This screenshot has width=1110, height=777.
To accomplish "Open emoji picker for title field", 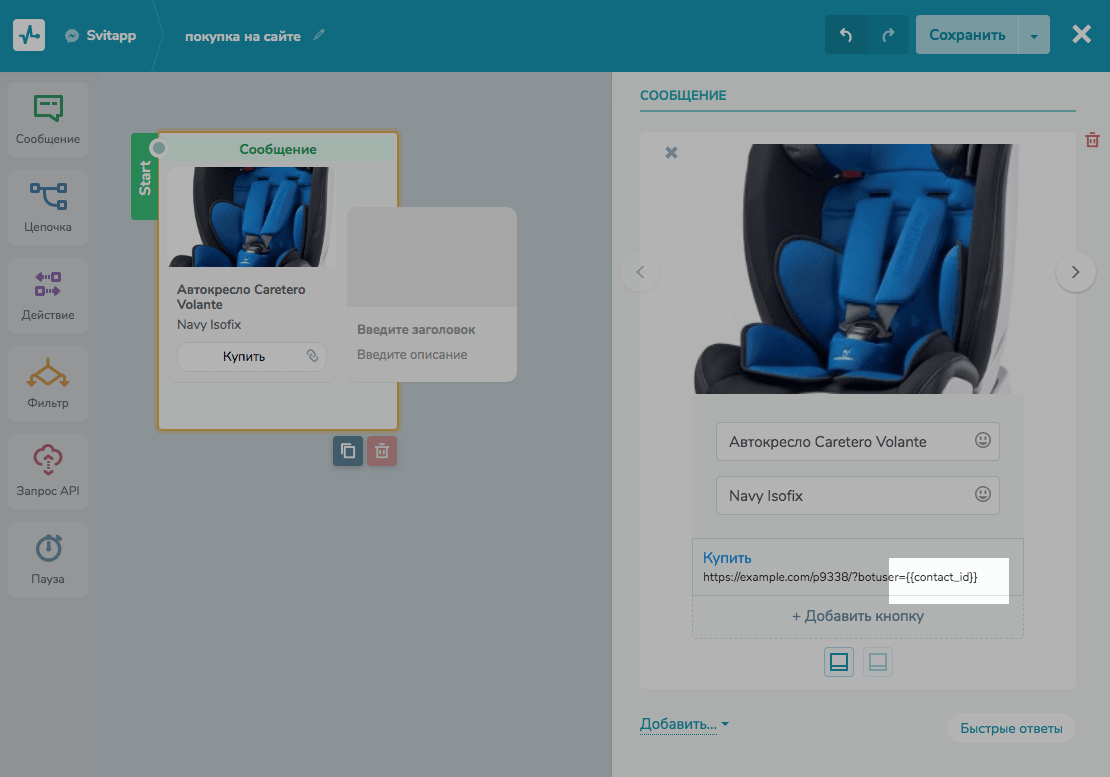I will [x=983, y=440].
